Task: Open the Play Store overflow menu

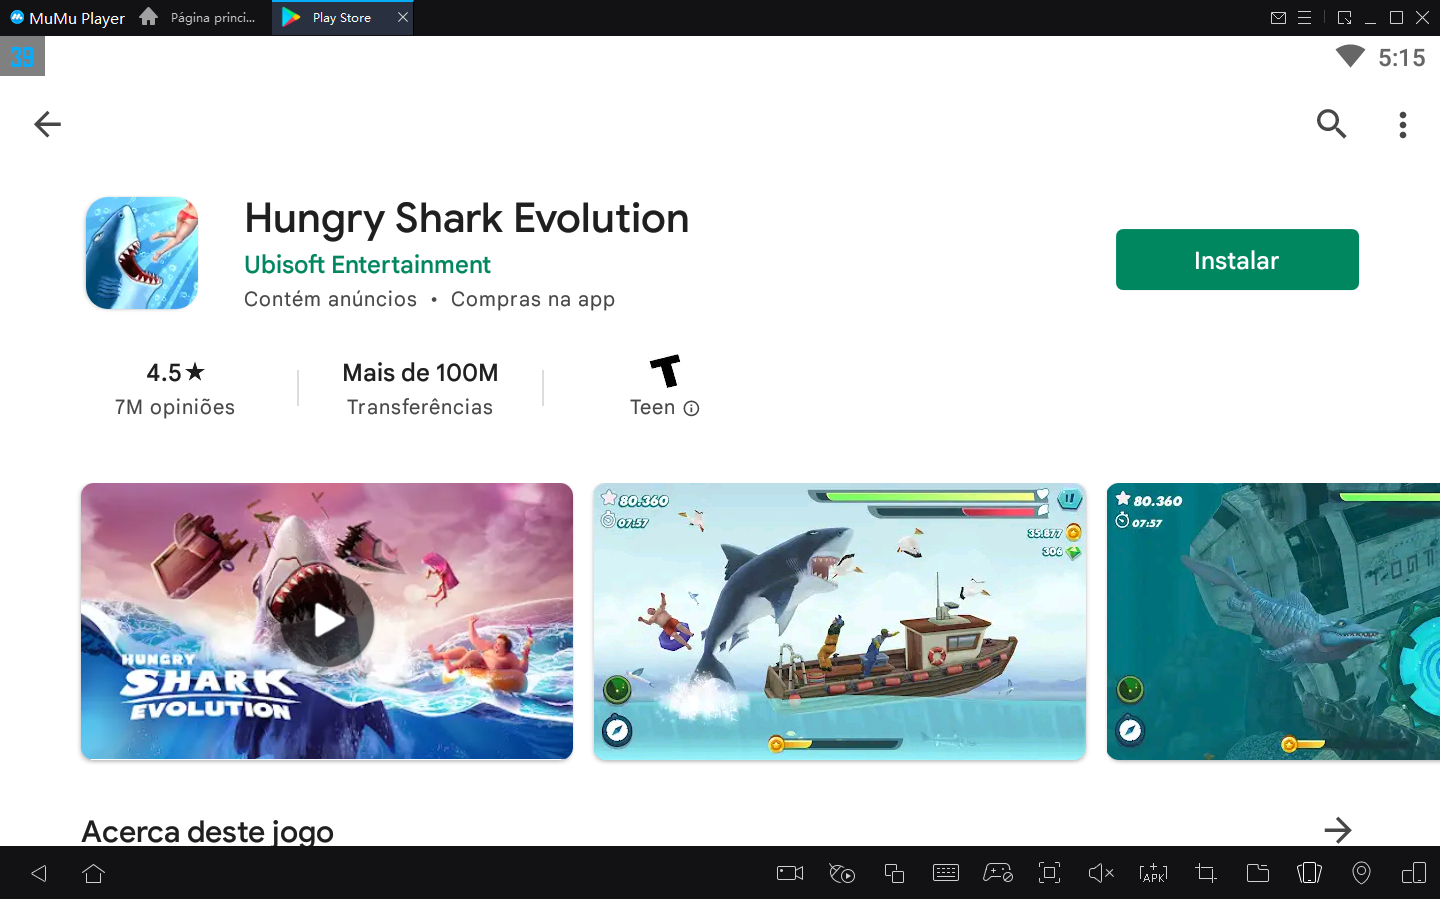Action: tap(1403, 124)
